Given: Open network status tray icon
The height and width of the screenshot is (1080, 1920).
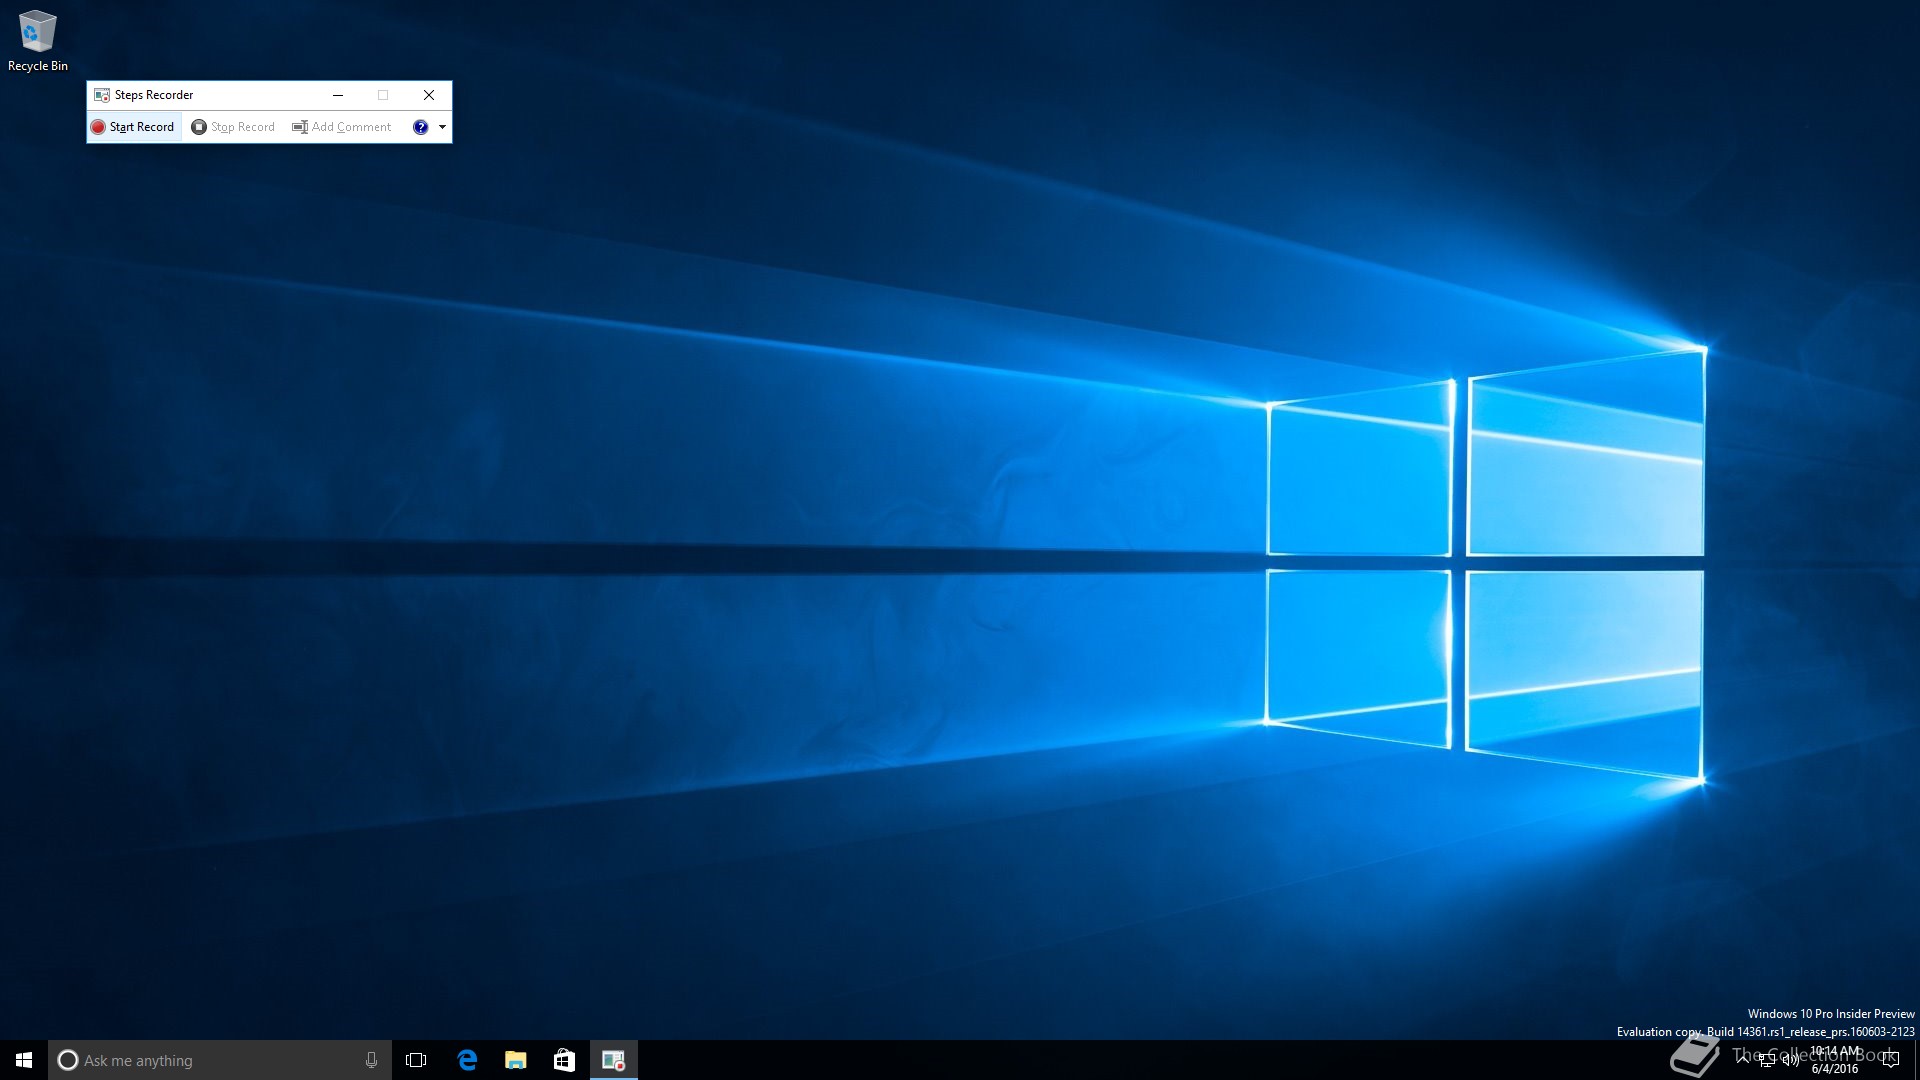Looking at the screenshot, I should tap(1767, 1060).
